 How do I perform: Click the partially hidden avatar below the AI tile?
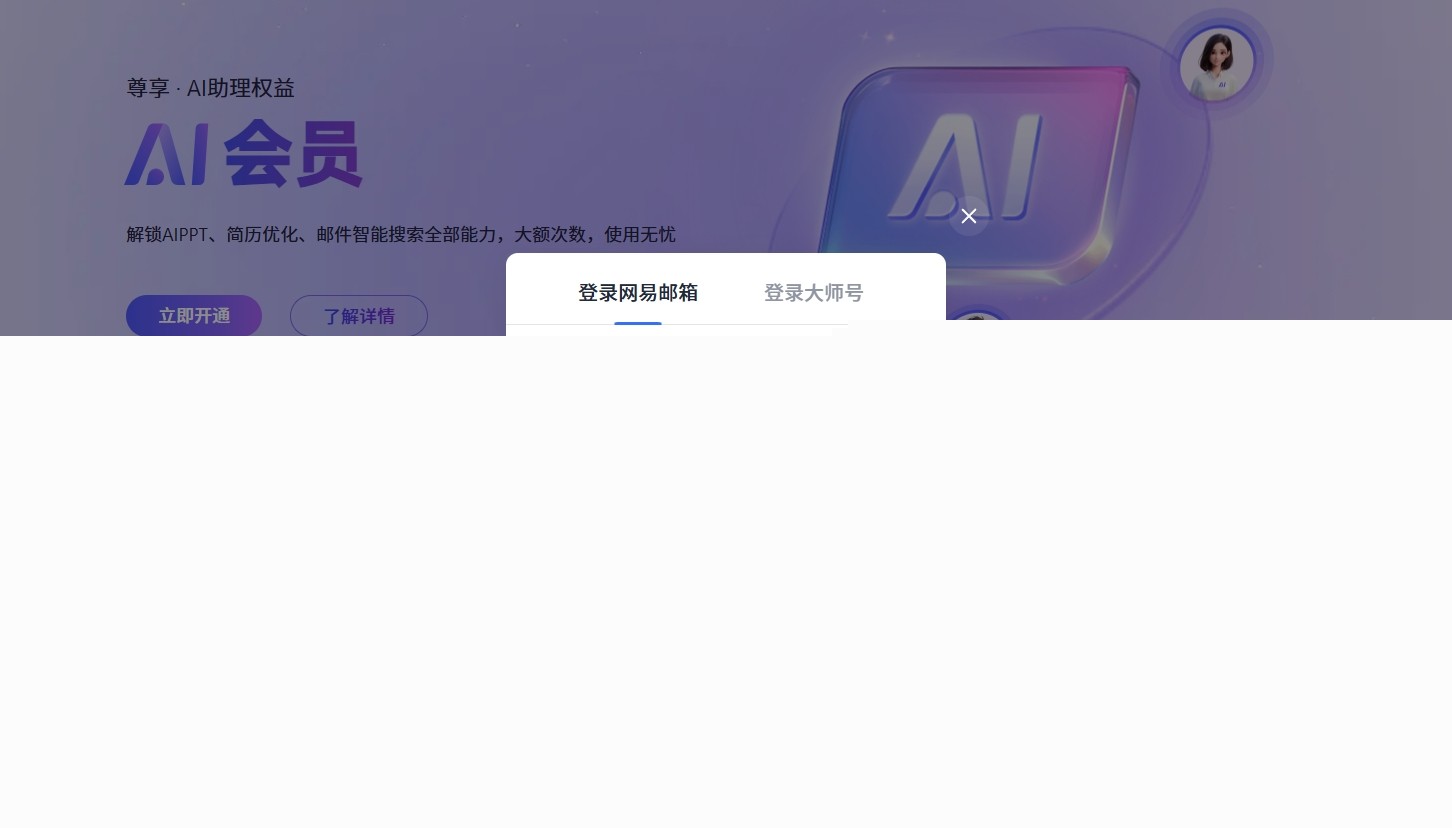(976, 315)
